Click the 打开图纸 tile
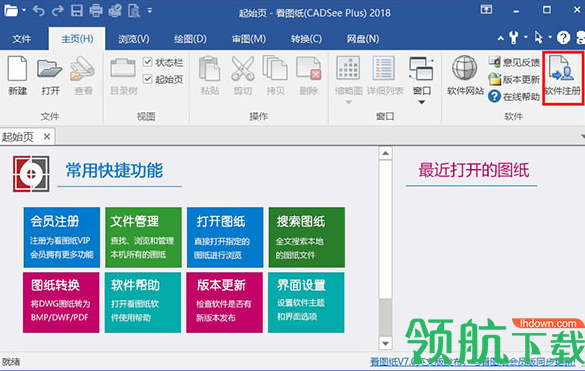Viewport: 585px width, 371px height. pos(225,237)
